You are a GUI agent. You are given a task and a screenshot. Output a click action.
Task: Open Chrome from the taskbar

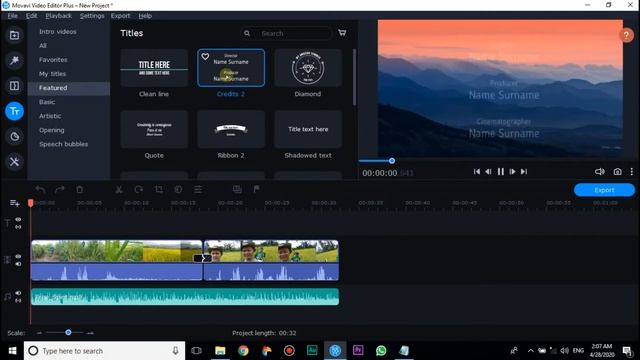pos(243,351)
